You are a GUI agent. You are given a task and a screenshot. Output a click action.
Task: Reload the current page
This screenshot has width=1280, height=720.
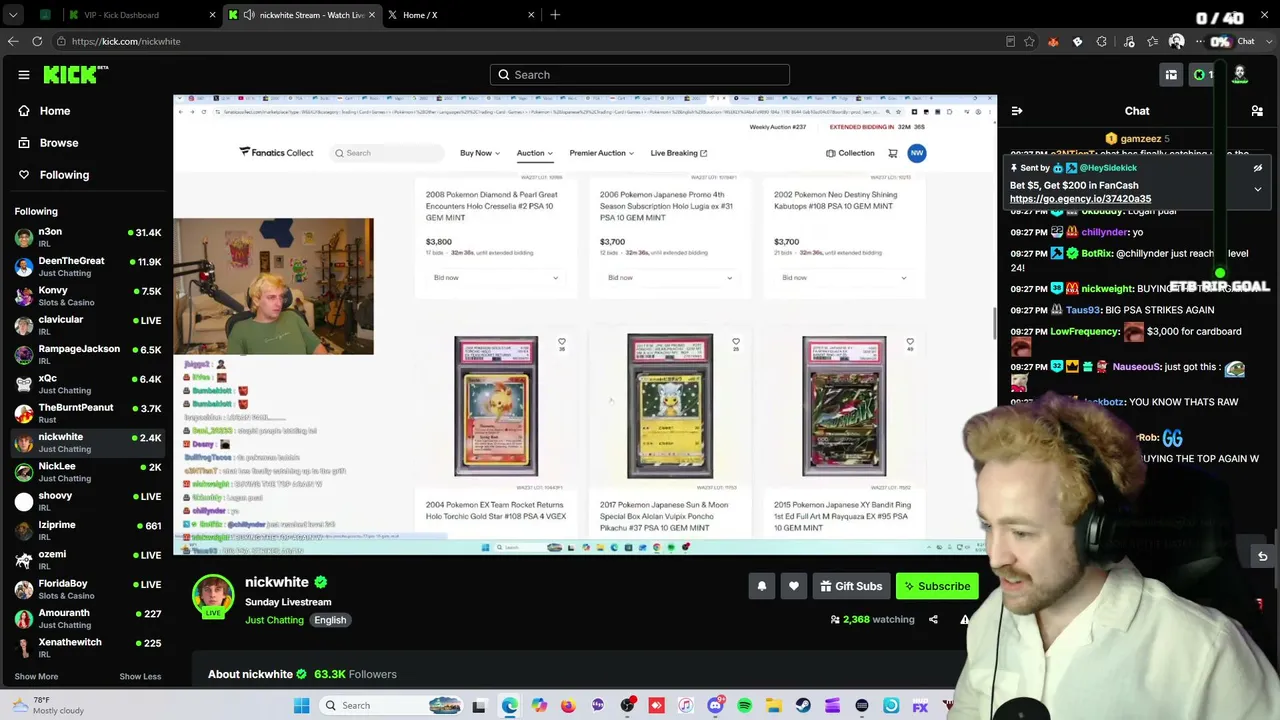(37, 41)
